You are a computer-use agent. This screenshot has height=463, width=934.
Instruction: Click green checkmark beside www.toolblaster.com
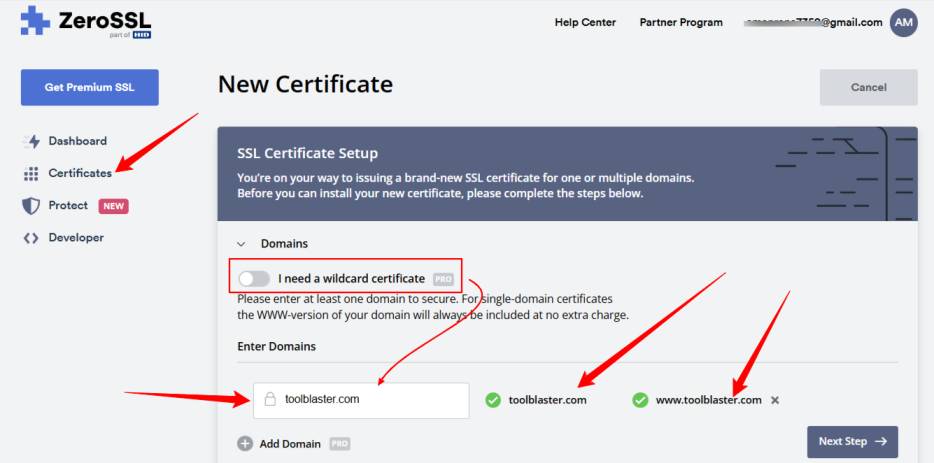pos(640,400)
